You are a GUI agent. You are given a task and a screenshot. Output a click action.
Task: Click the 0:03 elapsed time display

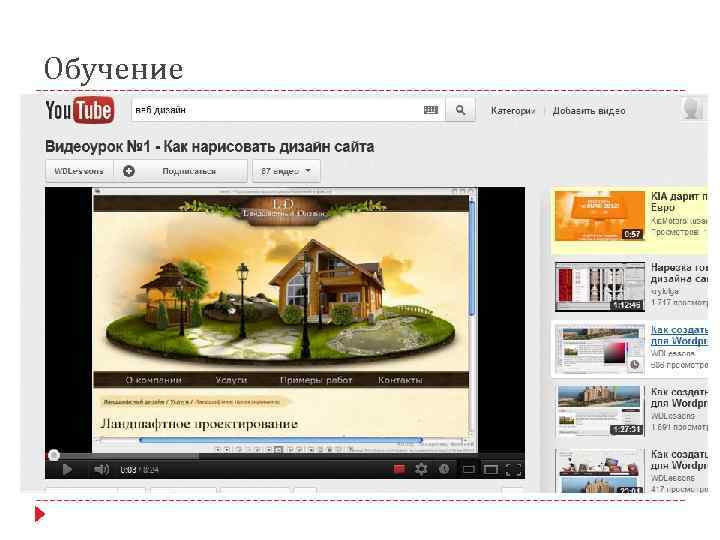pyautogui.click(x=128, y=470)
